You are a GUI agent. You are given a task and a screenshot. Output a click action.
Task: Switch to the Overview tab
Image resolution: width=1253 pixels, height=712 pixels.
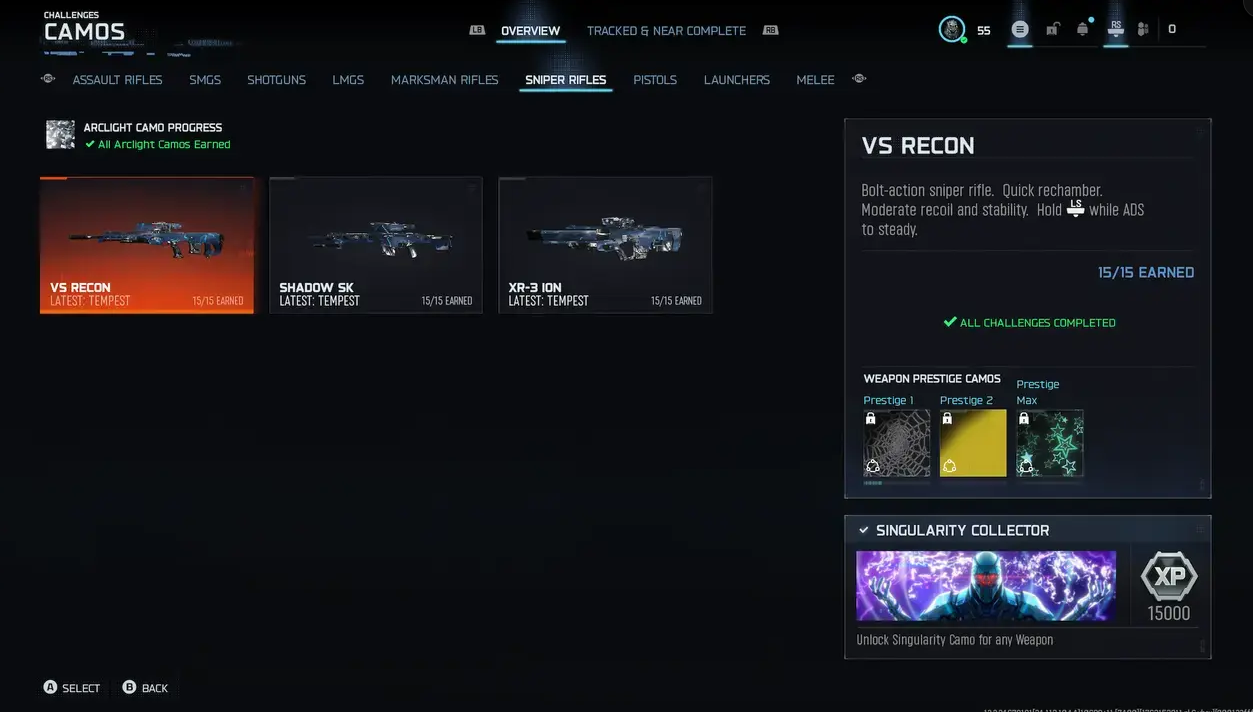pos(530,31)
